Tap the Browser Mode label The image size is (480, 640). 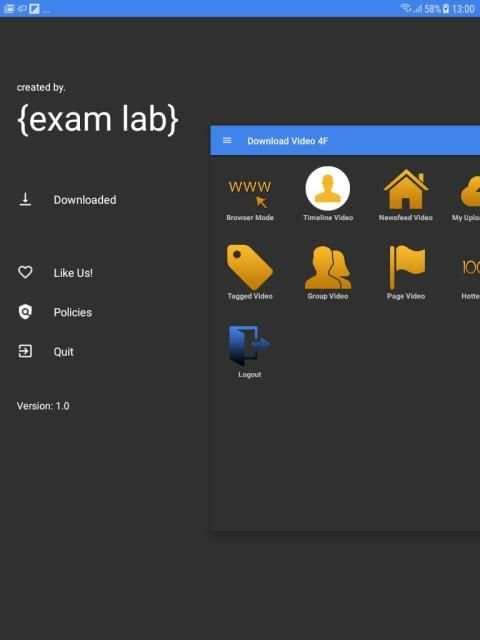pos(250,218)
